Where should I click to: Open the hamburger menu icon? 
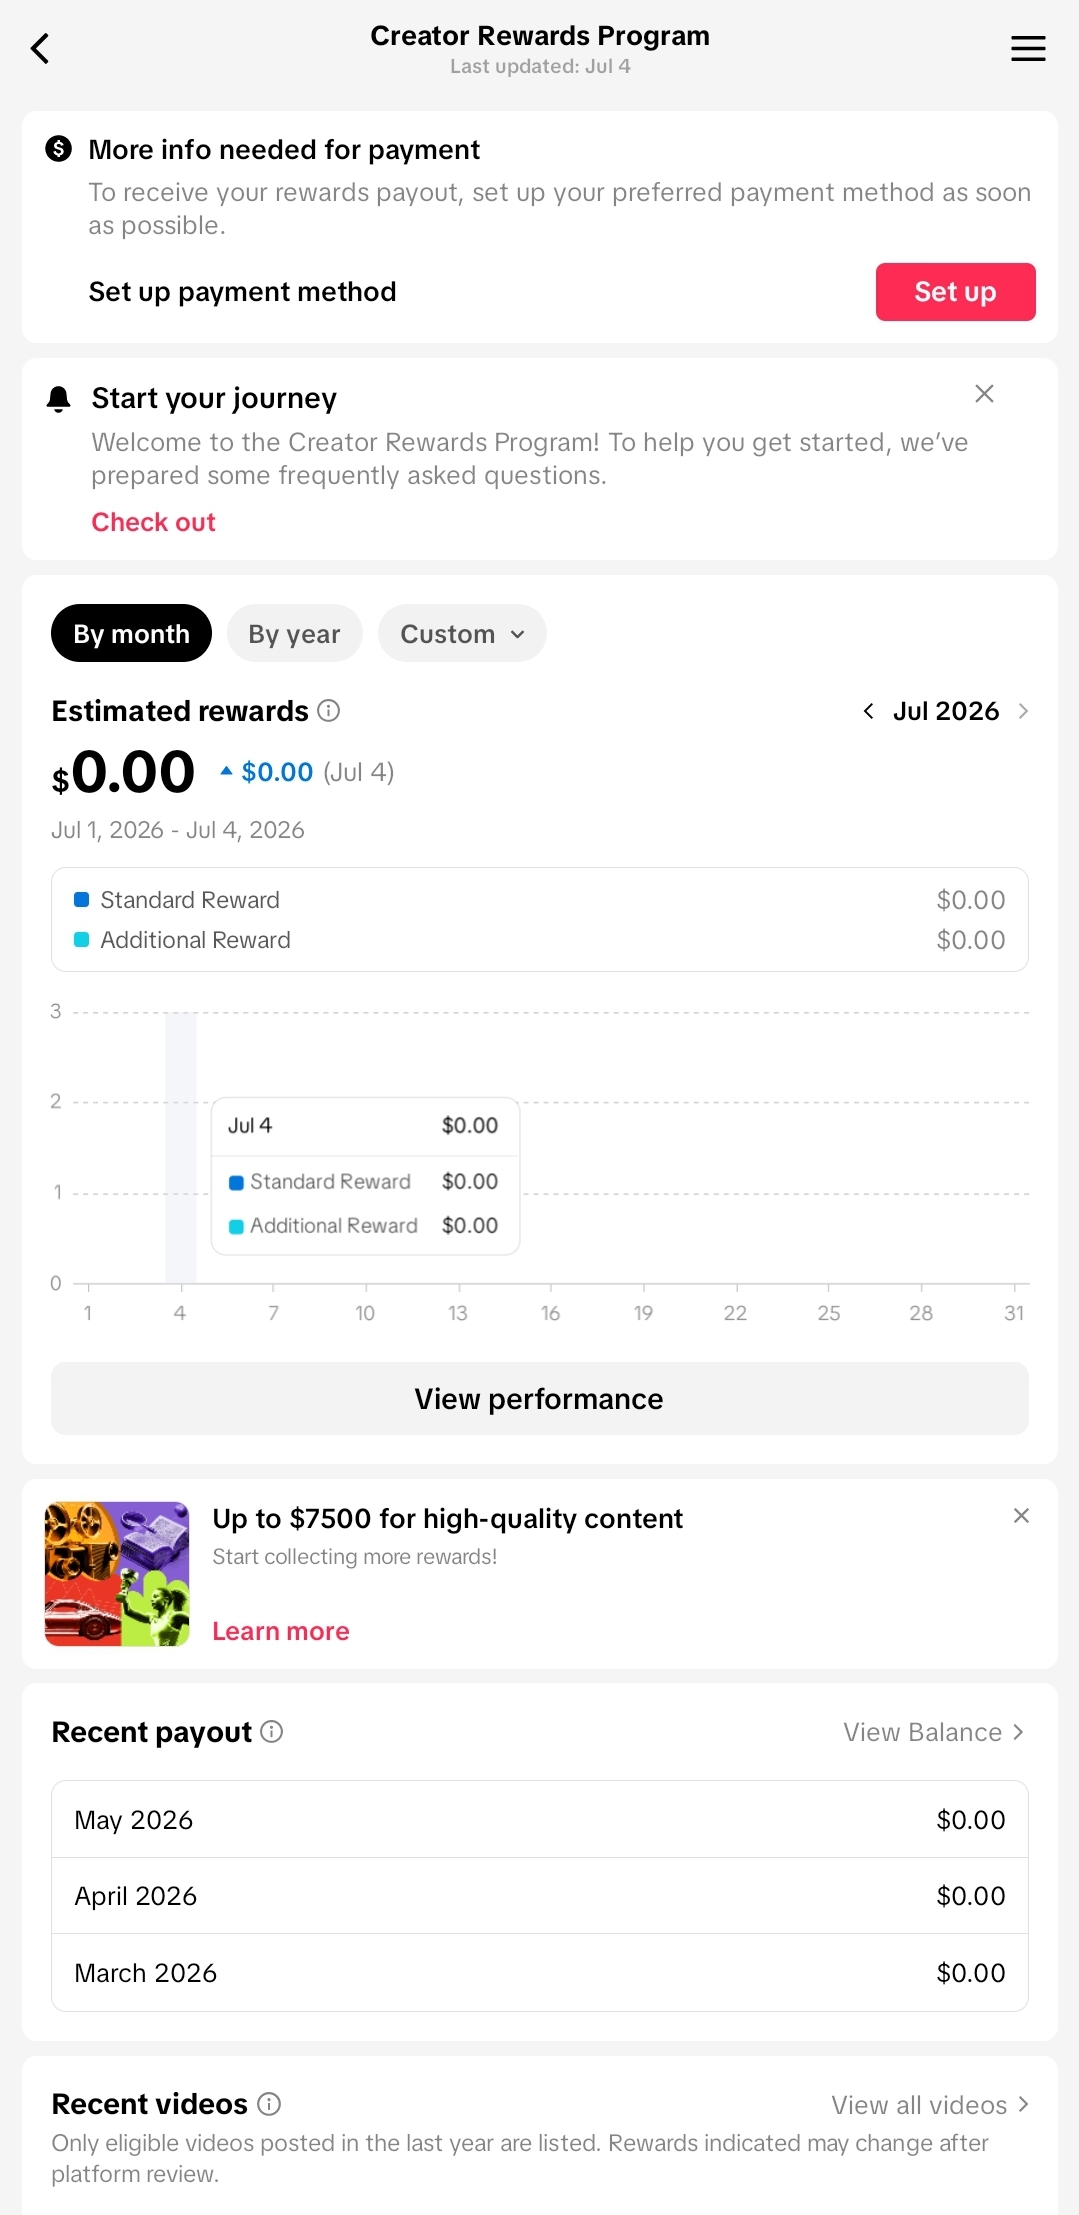[1028, 48]
